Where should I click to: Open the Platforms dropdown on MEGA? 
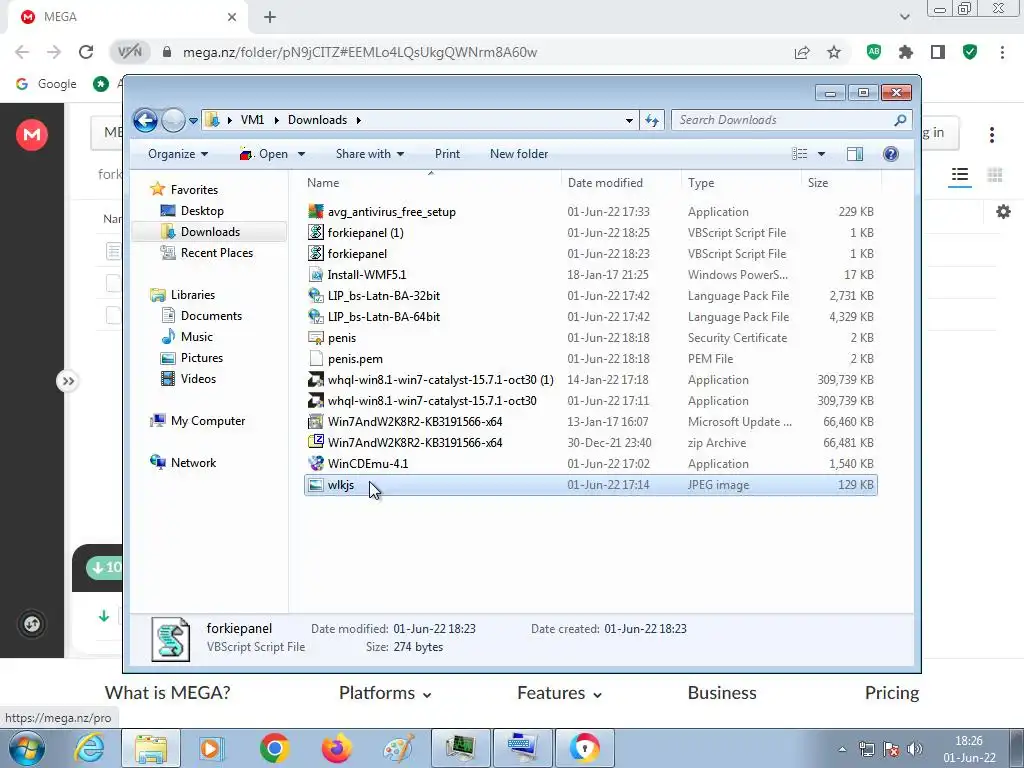(x=385, y=693)
